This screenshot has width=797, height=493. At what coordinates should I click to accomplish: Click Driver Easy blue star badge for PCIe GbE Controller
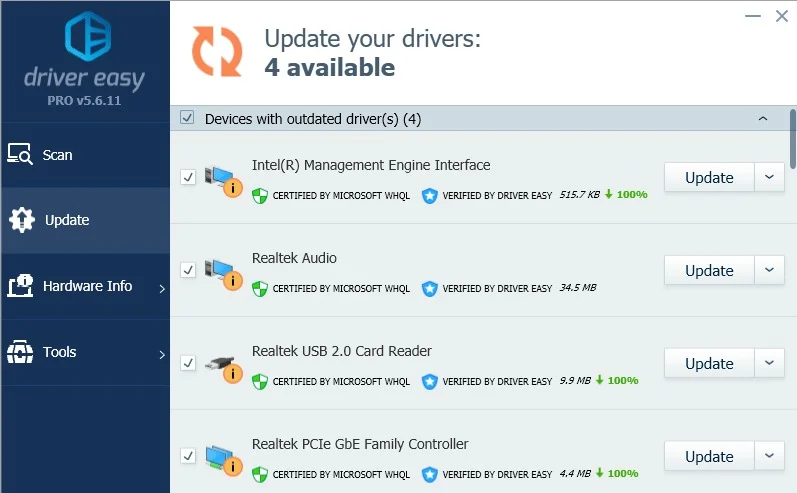click(430, 474)
